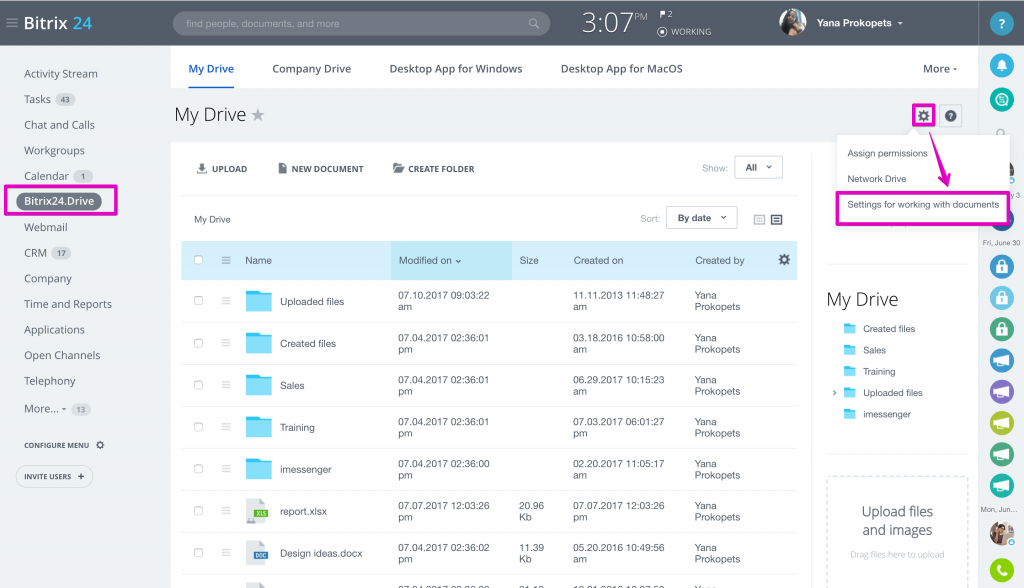This screenshot has width=1024, height=588.
Task: Select Assign permissions menu item
Action: (x=887, y=153)
